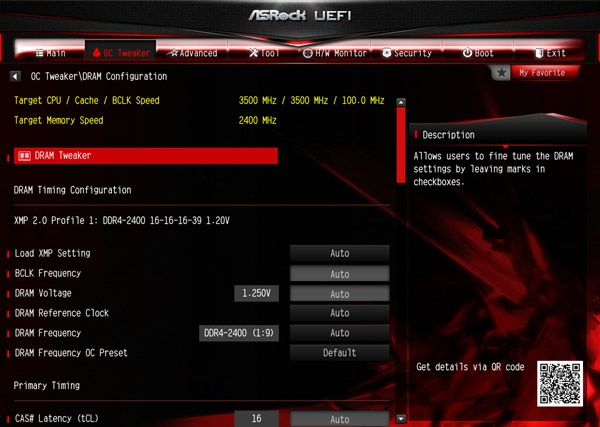This screenshot has height=427, width=600.
Task: Select the Load XMP Setting label
Action: [52, 253]
